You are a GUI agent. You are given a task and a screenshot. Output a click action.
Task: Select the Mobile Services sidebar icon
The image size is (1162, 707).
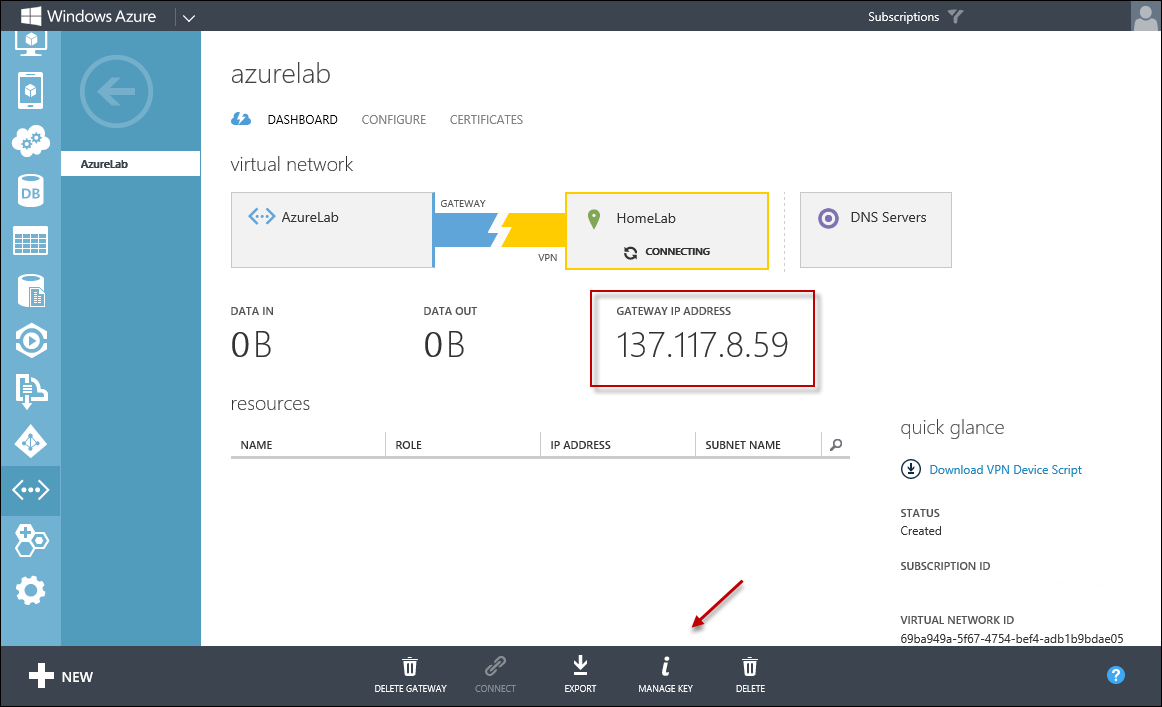(x=30, y=91)
